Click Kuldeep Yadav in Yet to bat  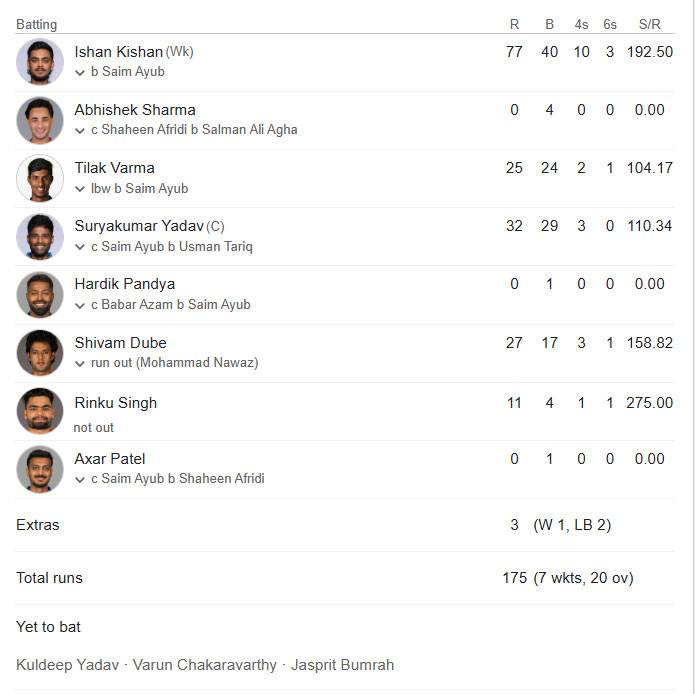67,665
